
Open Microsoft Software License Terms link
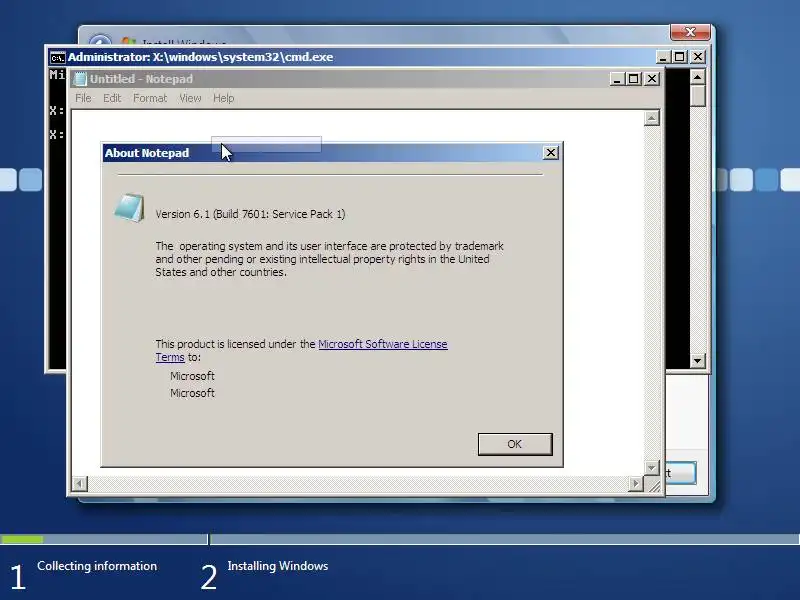pyautogui.click(x=383, y=344)
